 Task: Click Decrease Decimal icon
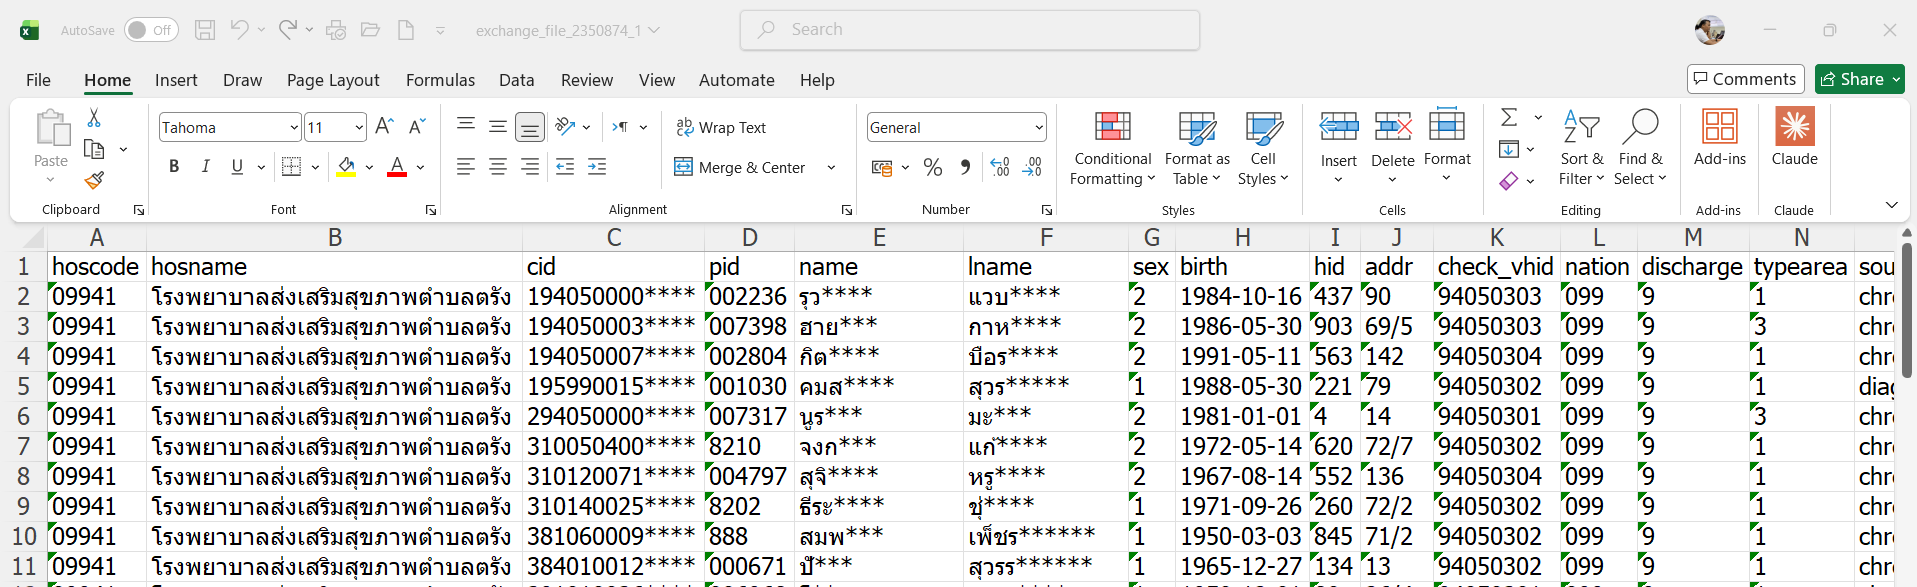1032,167
